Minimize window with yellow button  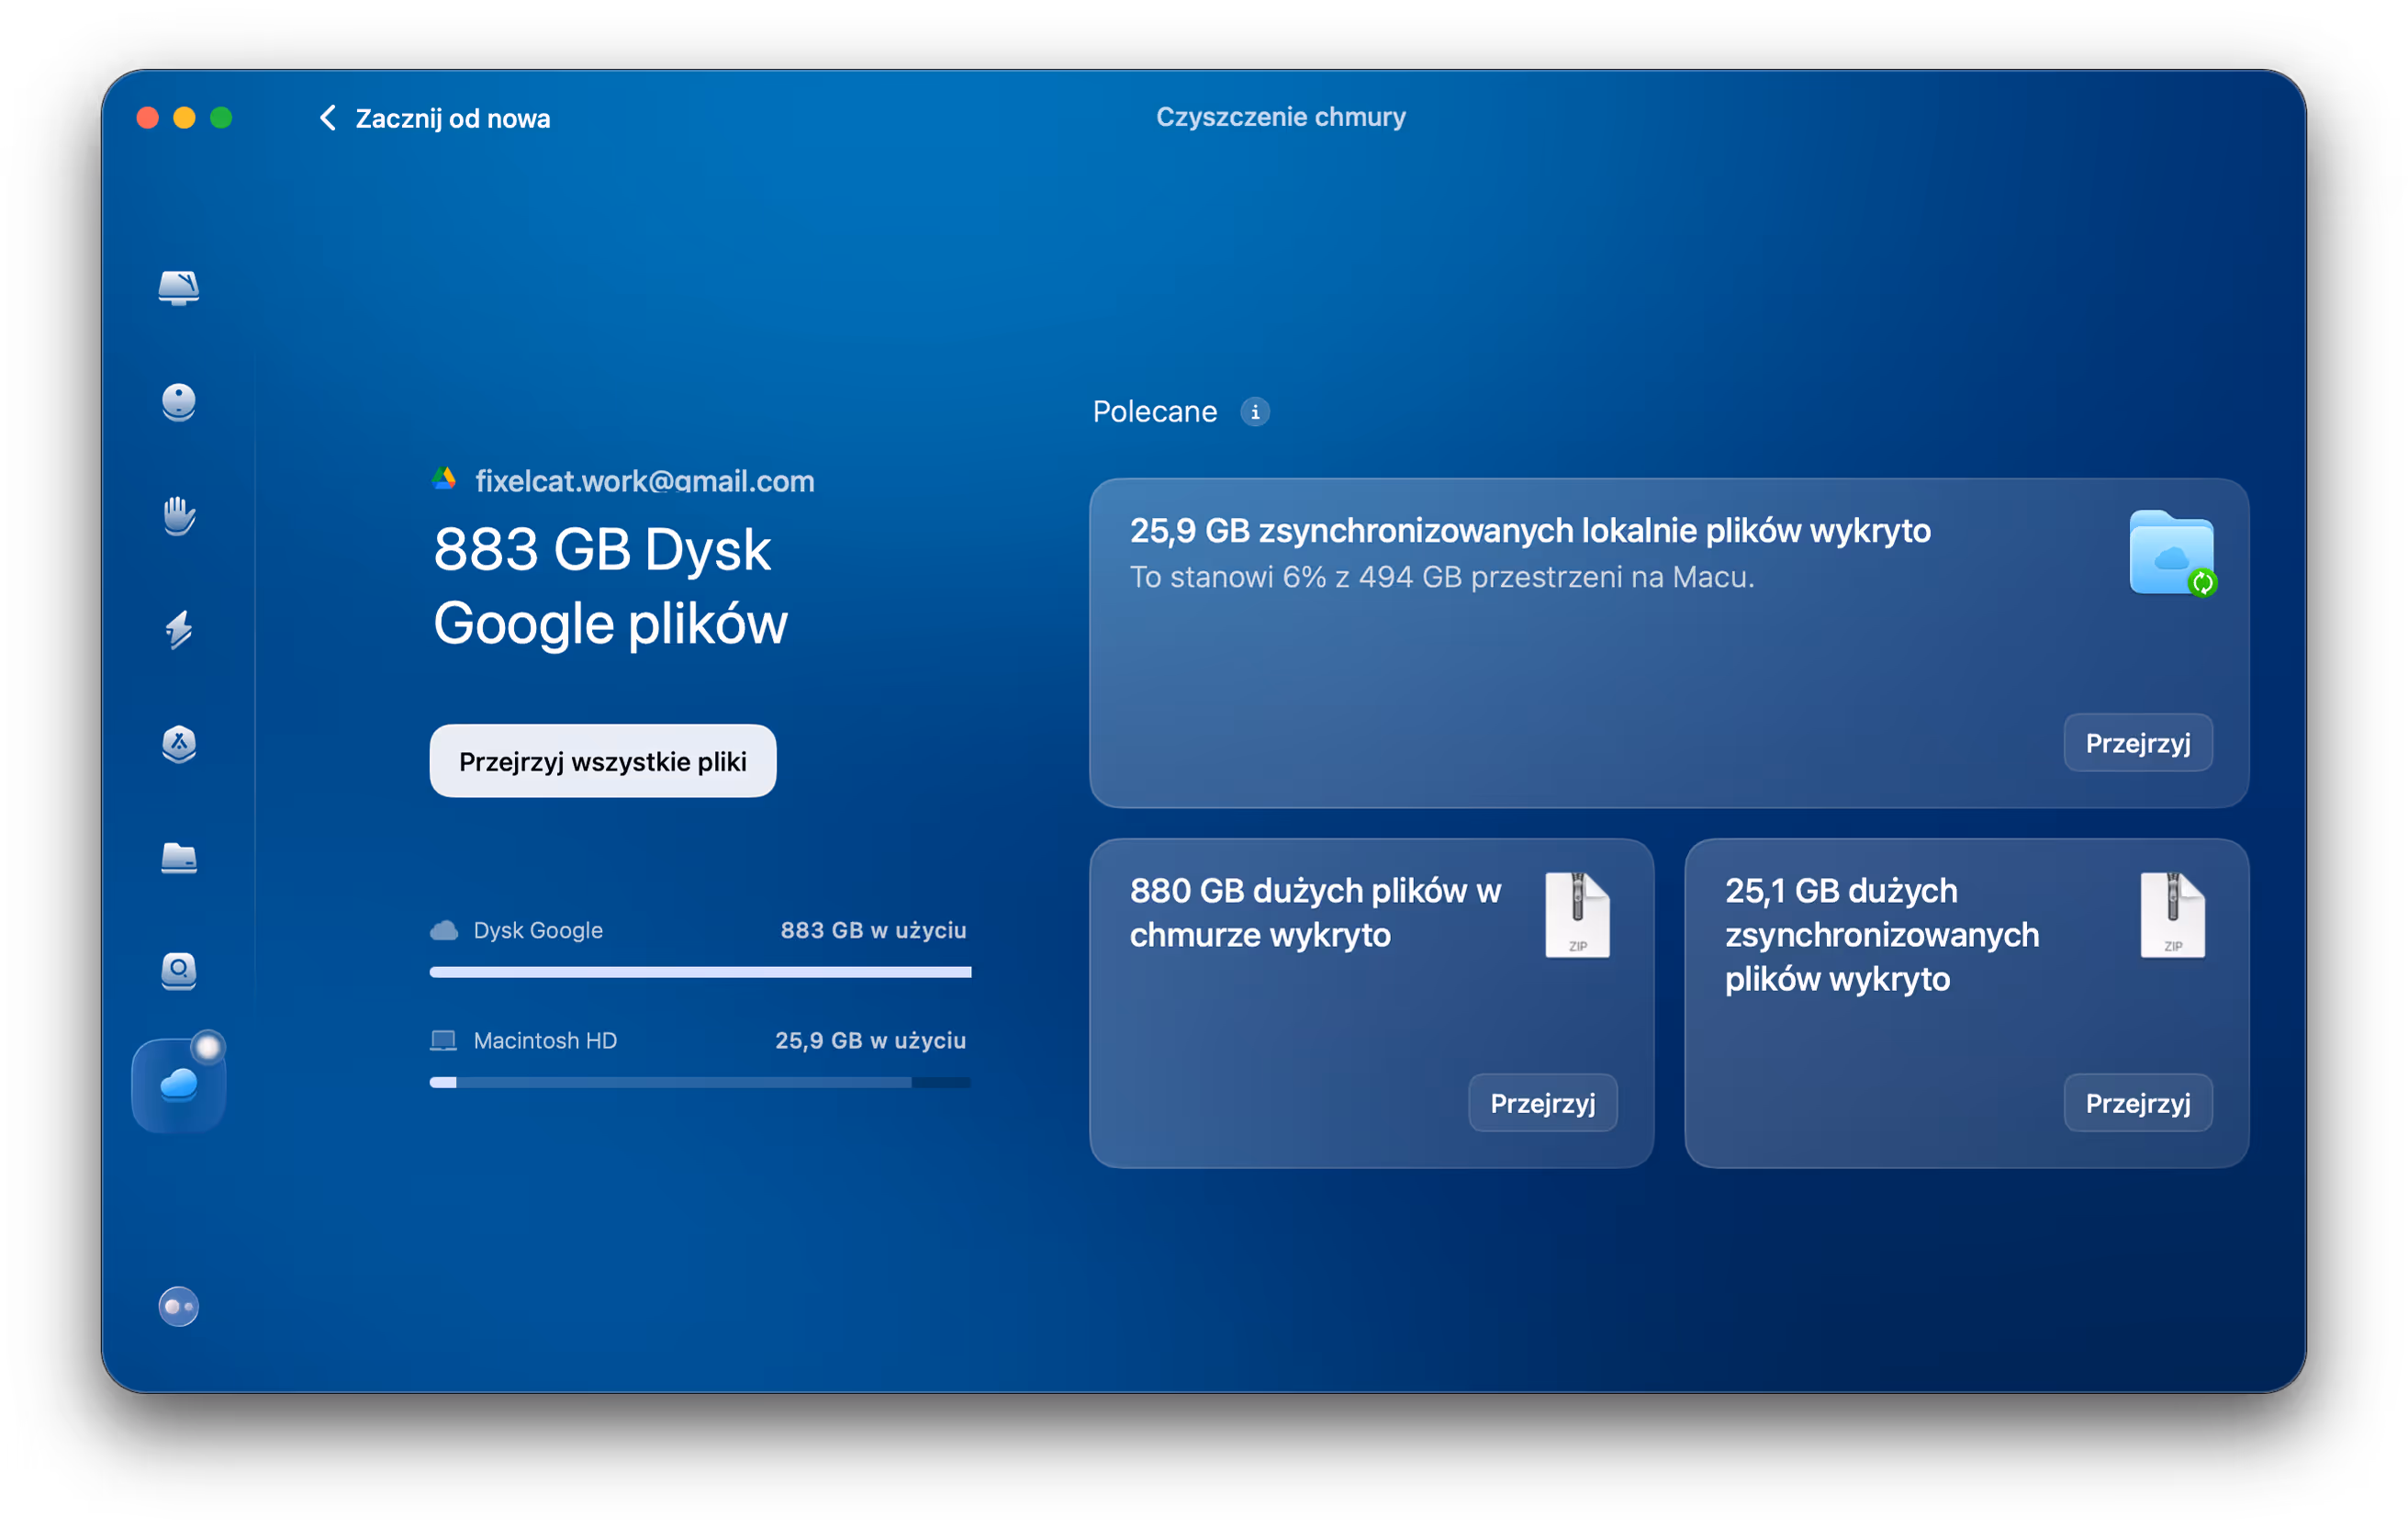[184, 118]
